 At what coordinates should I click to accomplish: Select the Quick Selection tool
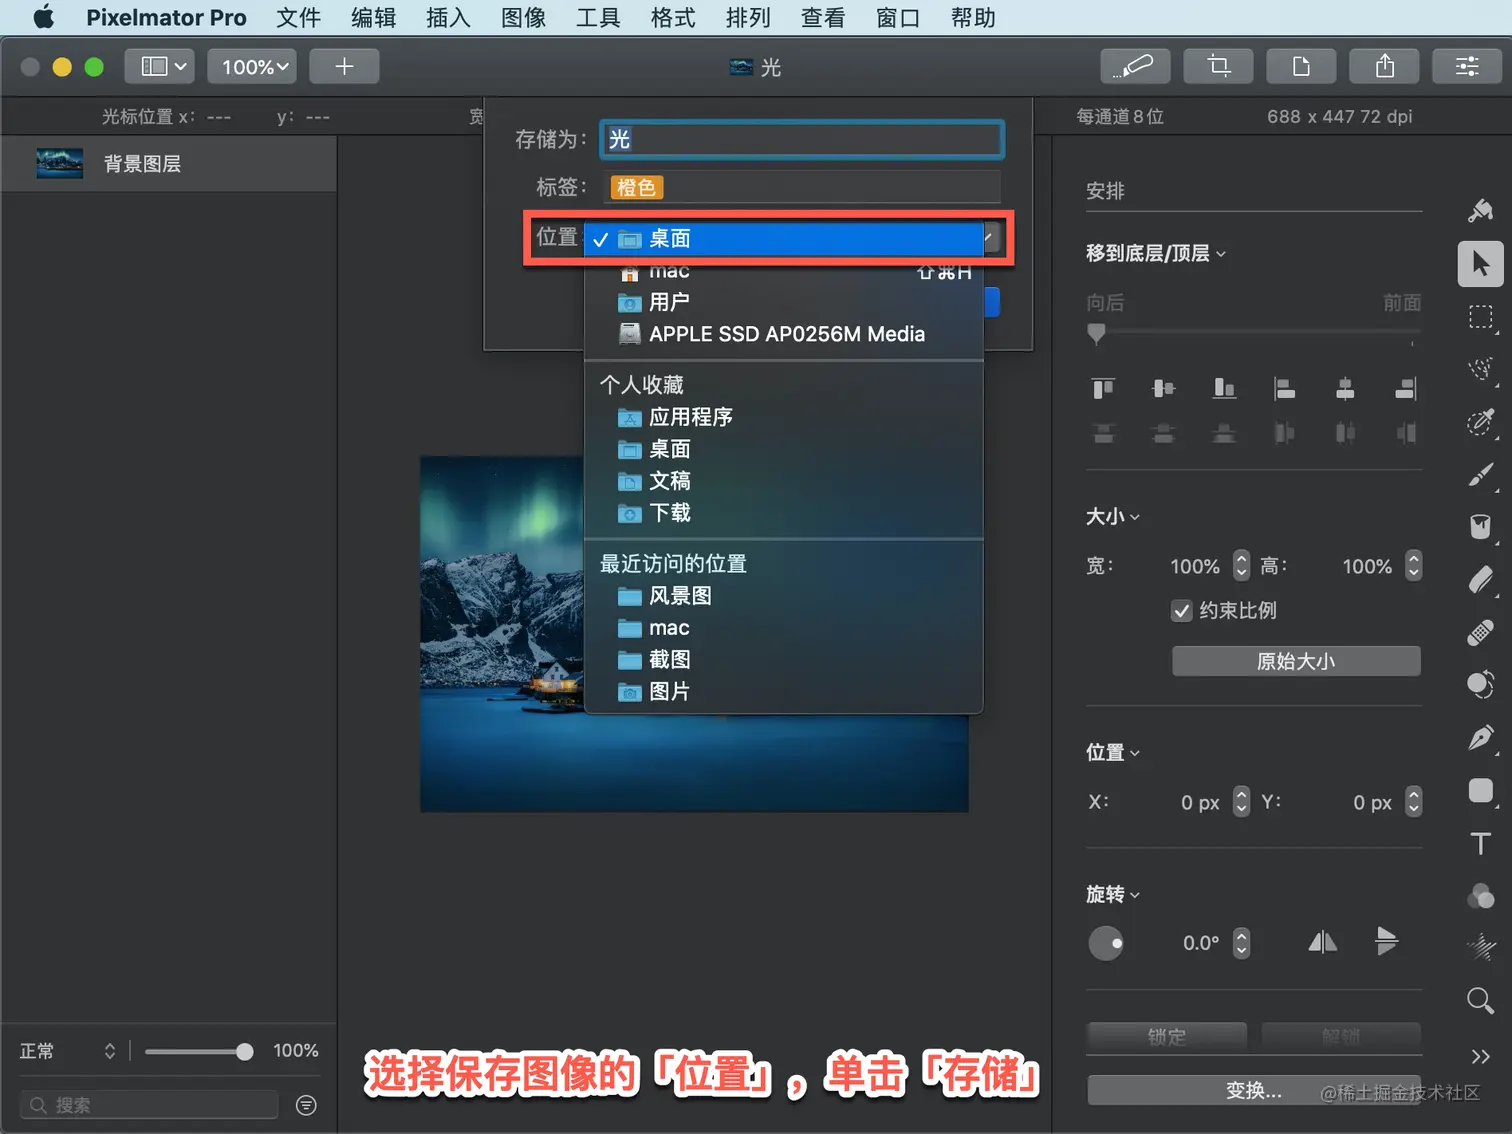point(1481,369)
